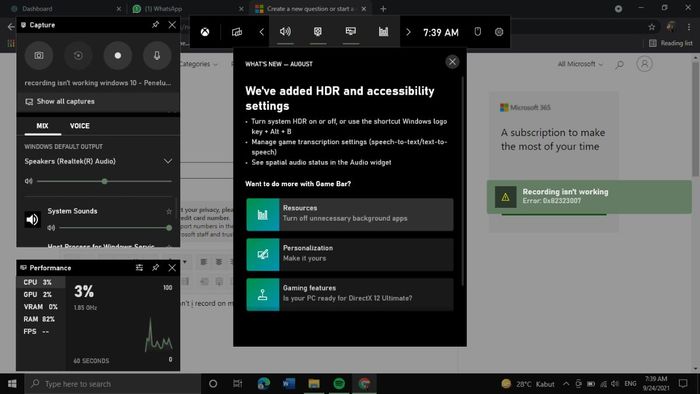Show previous widgets with left chevron
This screenshot has height=394, width=700.
click(x=262, y=32)
